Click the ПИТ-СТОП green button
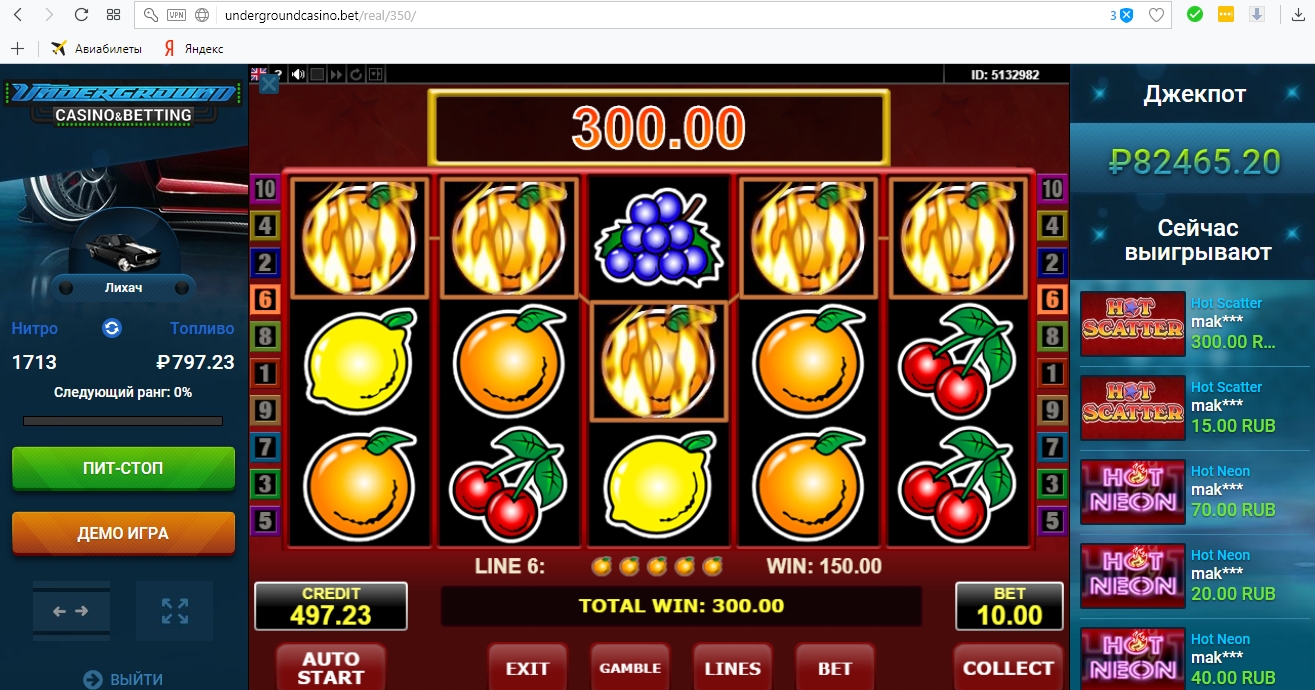 124,468
